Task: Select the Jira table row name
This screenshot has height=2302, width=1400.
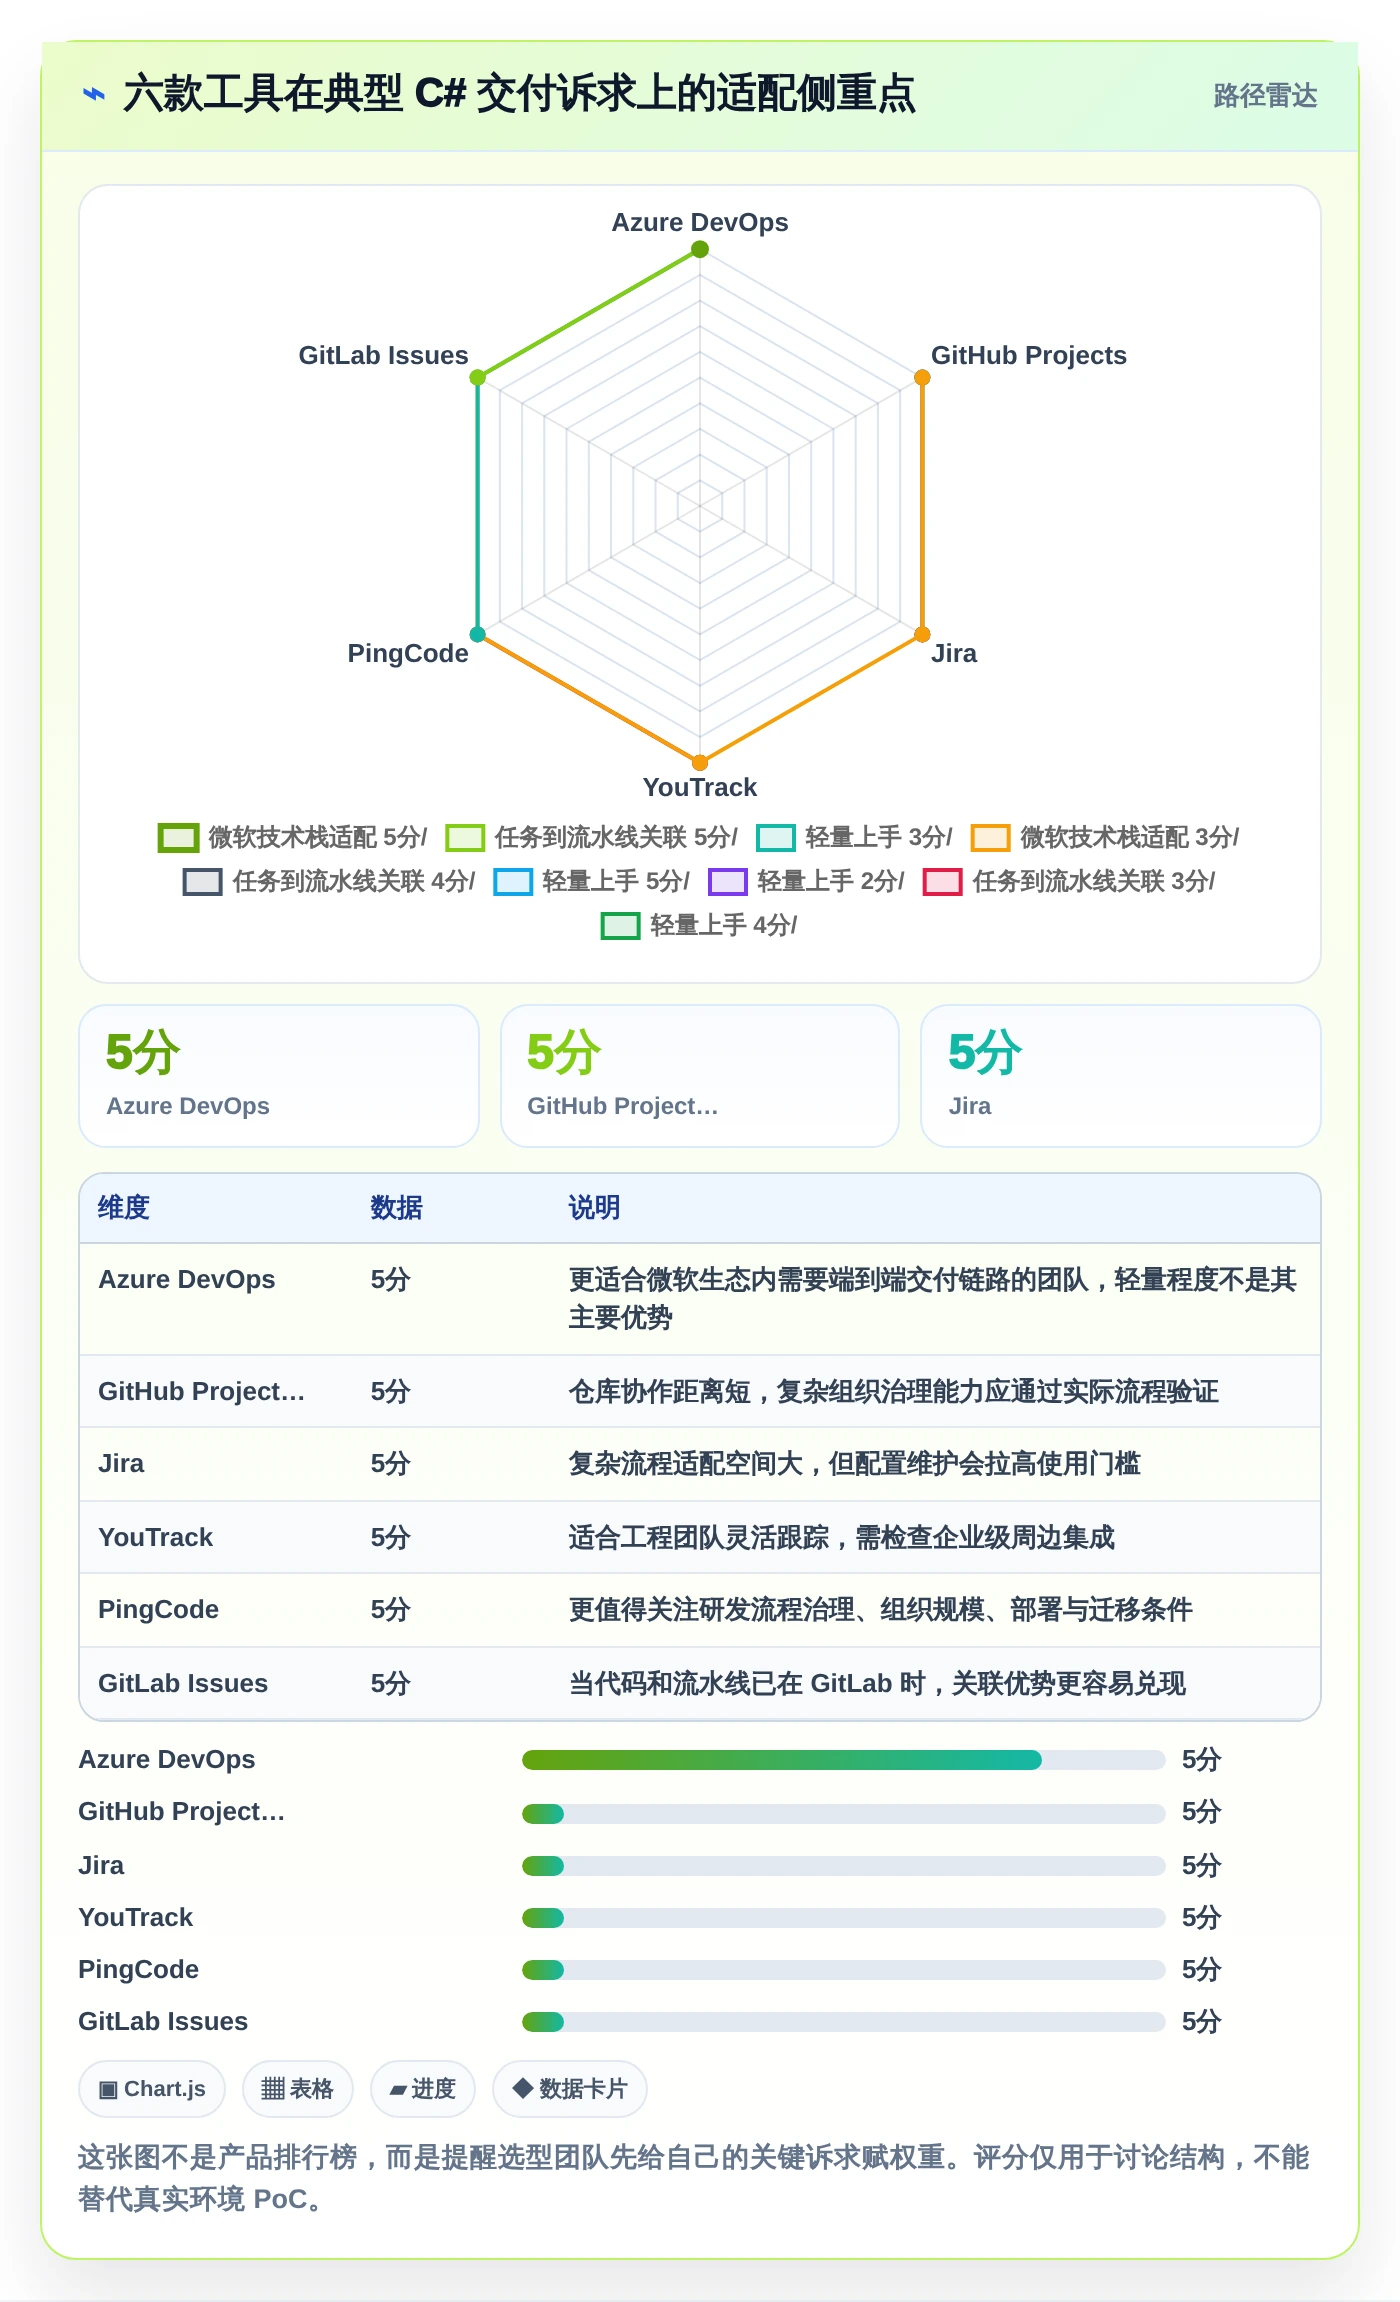Action: [121, 1464]
